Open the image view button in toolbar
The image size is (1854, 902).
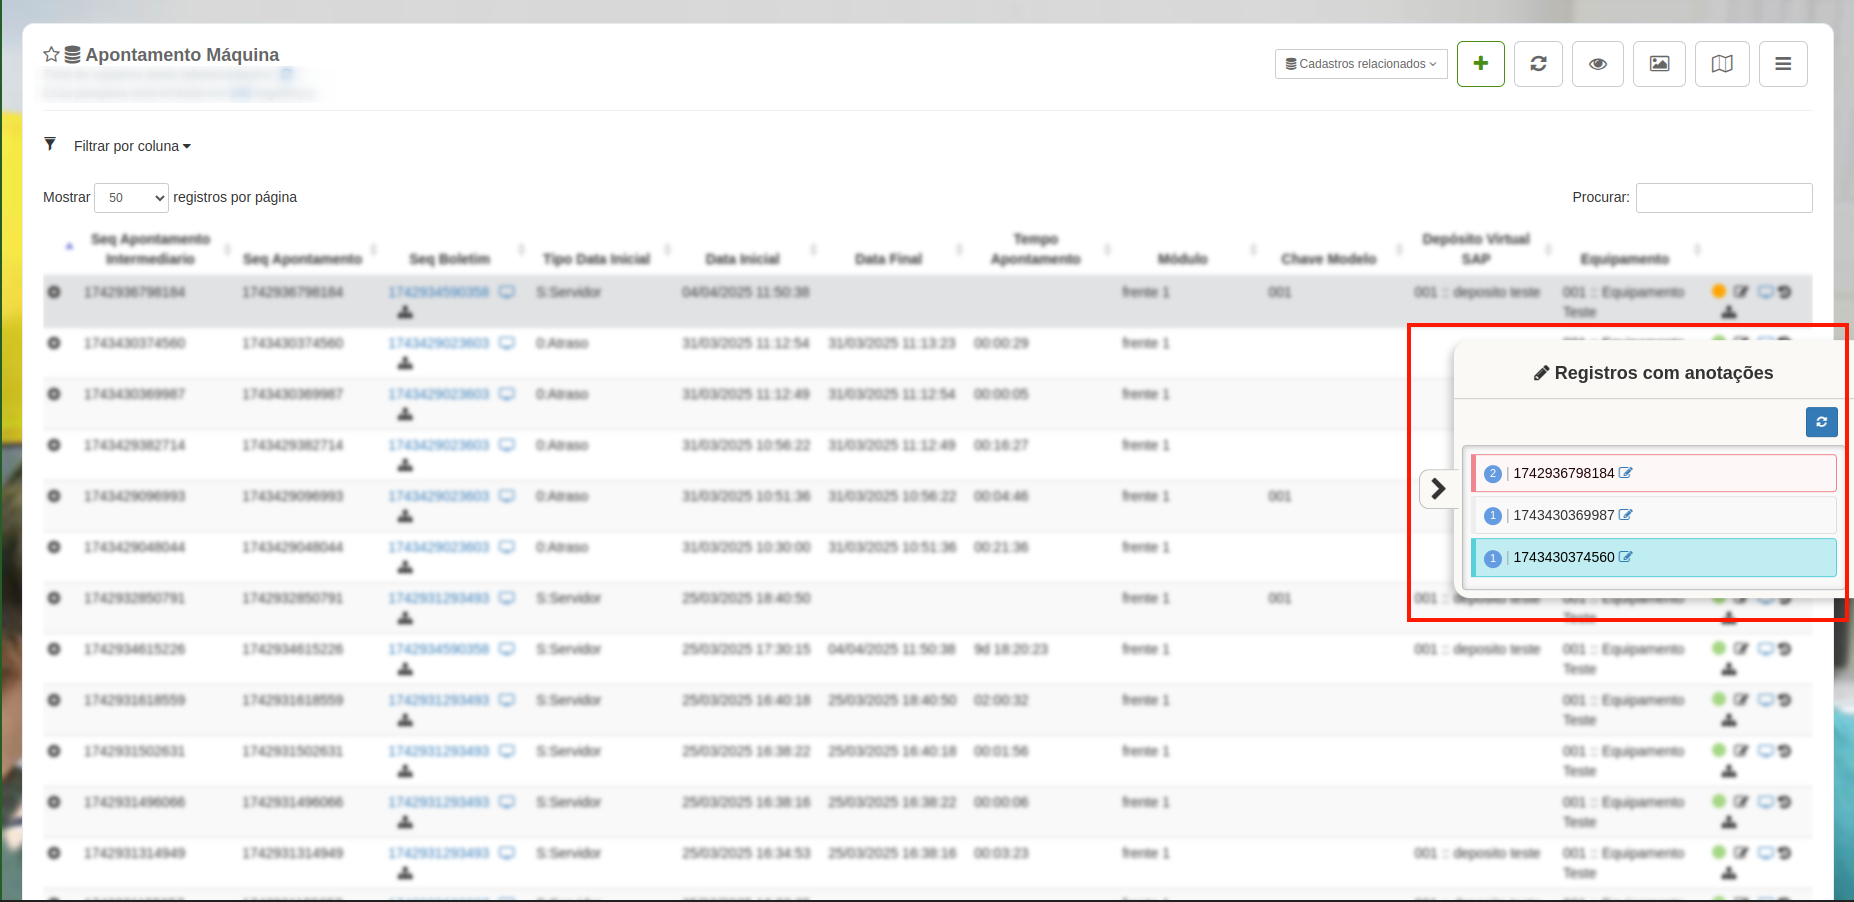[1659, 64]
